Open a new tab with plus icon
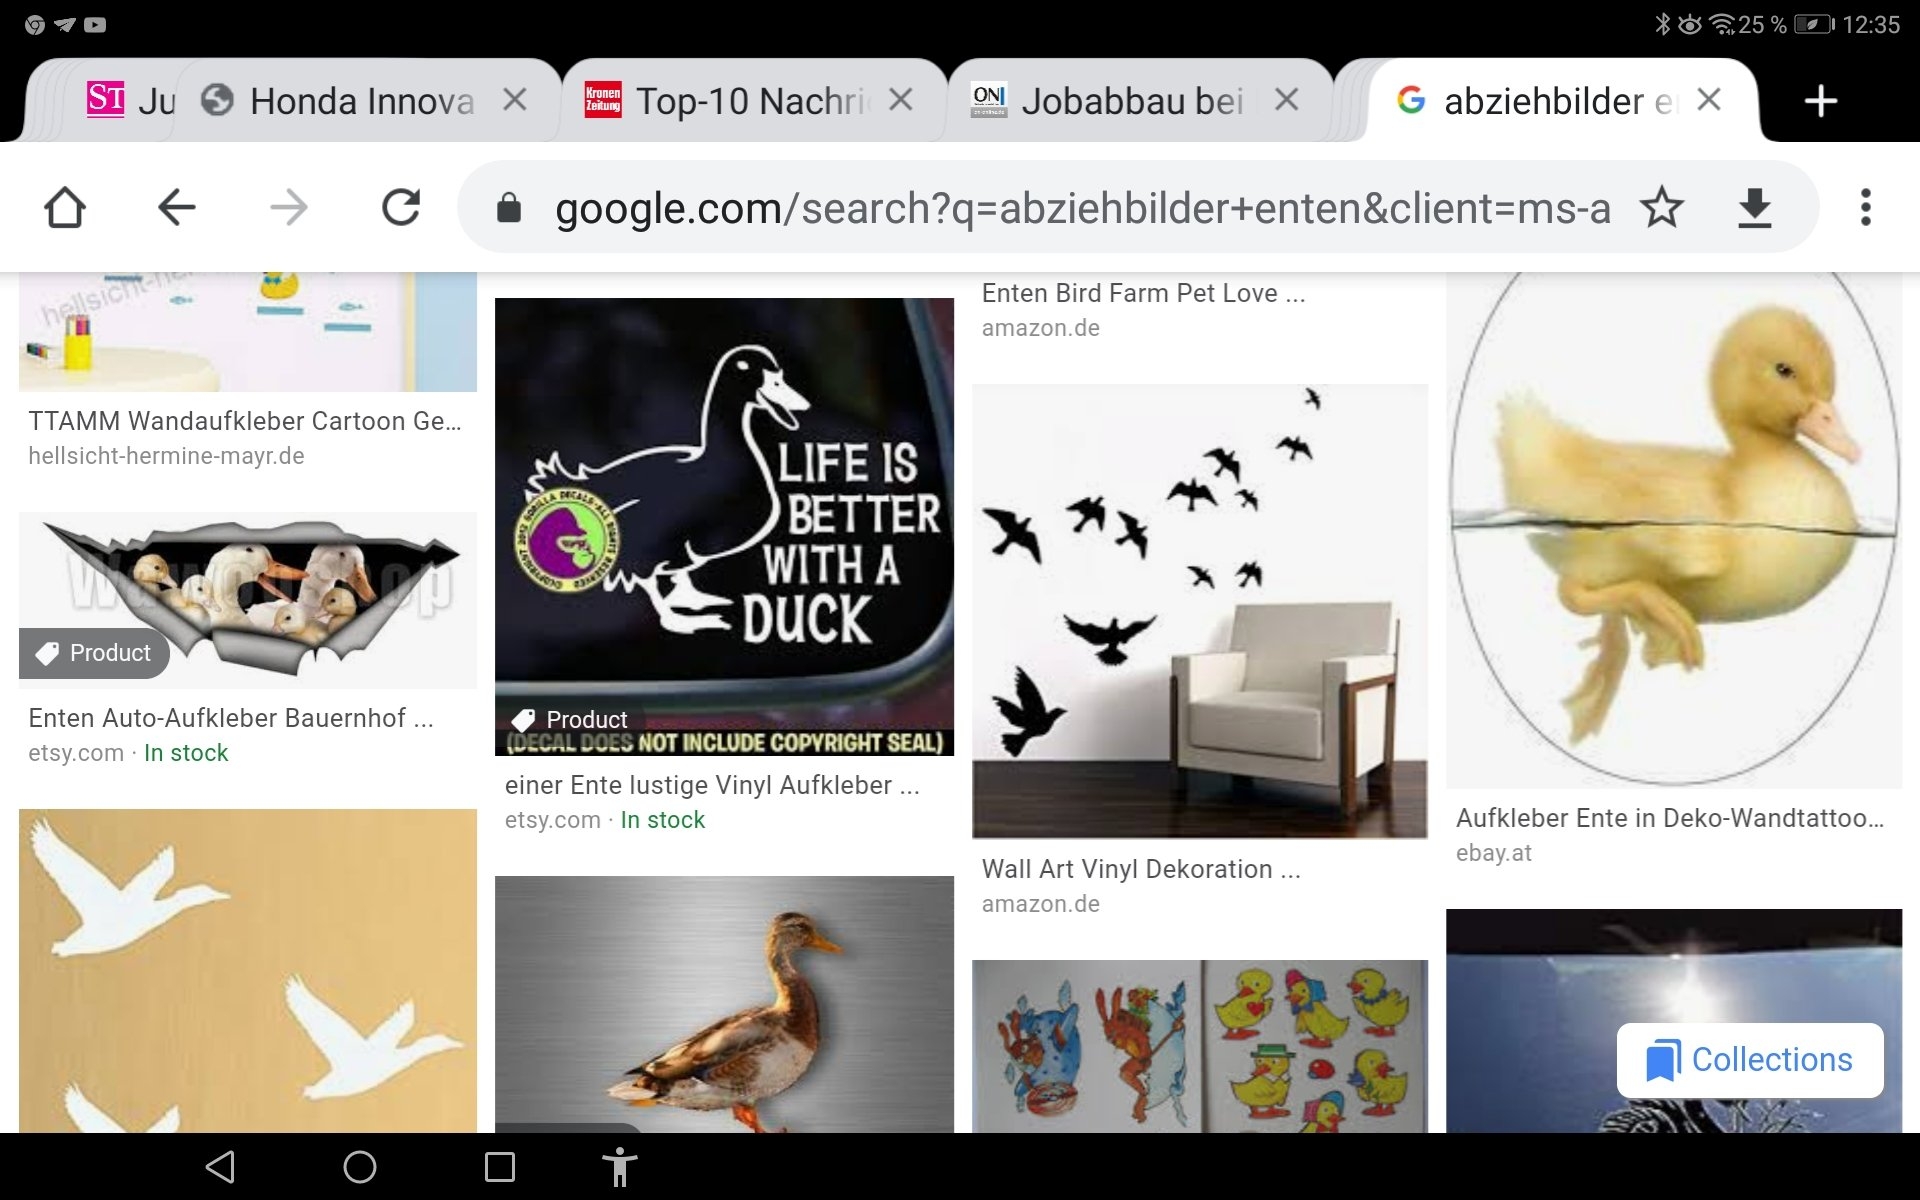Screen dimensions: 1920x1200 pyautogui.click(x=1820, y=101)
